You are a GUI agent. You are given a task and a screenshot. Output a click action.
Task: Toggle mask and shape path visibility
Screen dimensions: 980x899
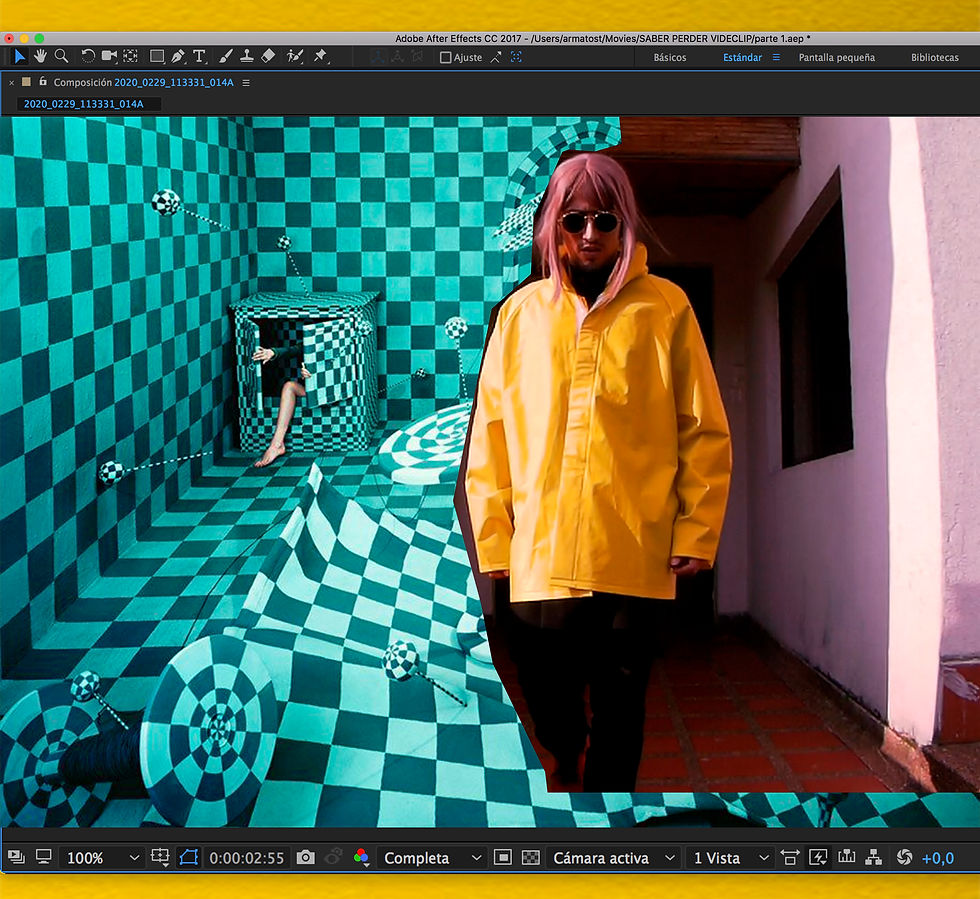pyautogui.click(x=188, y=857)
